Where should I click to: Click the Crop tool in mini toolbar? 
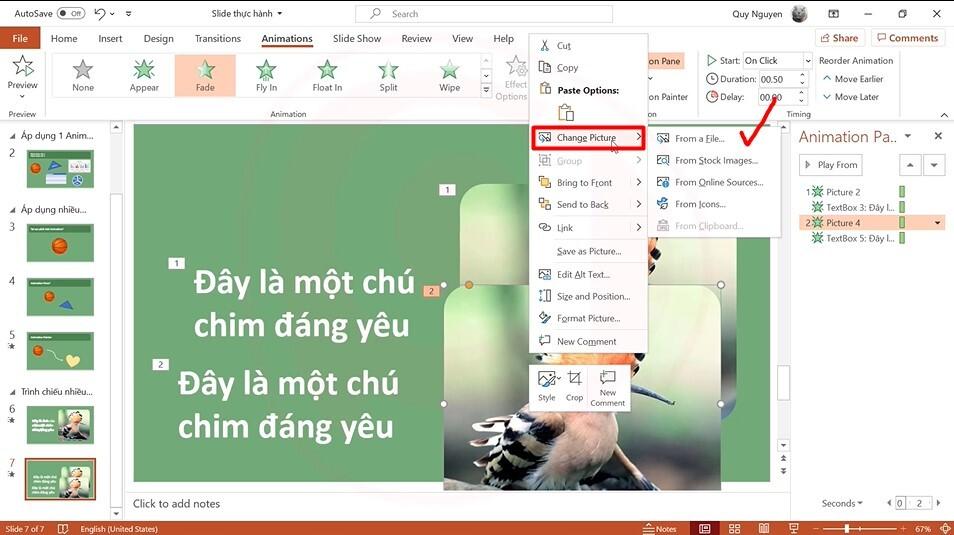coord(574,385)
